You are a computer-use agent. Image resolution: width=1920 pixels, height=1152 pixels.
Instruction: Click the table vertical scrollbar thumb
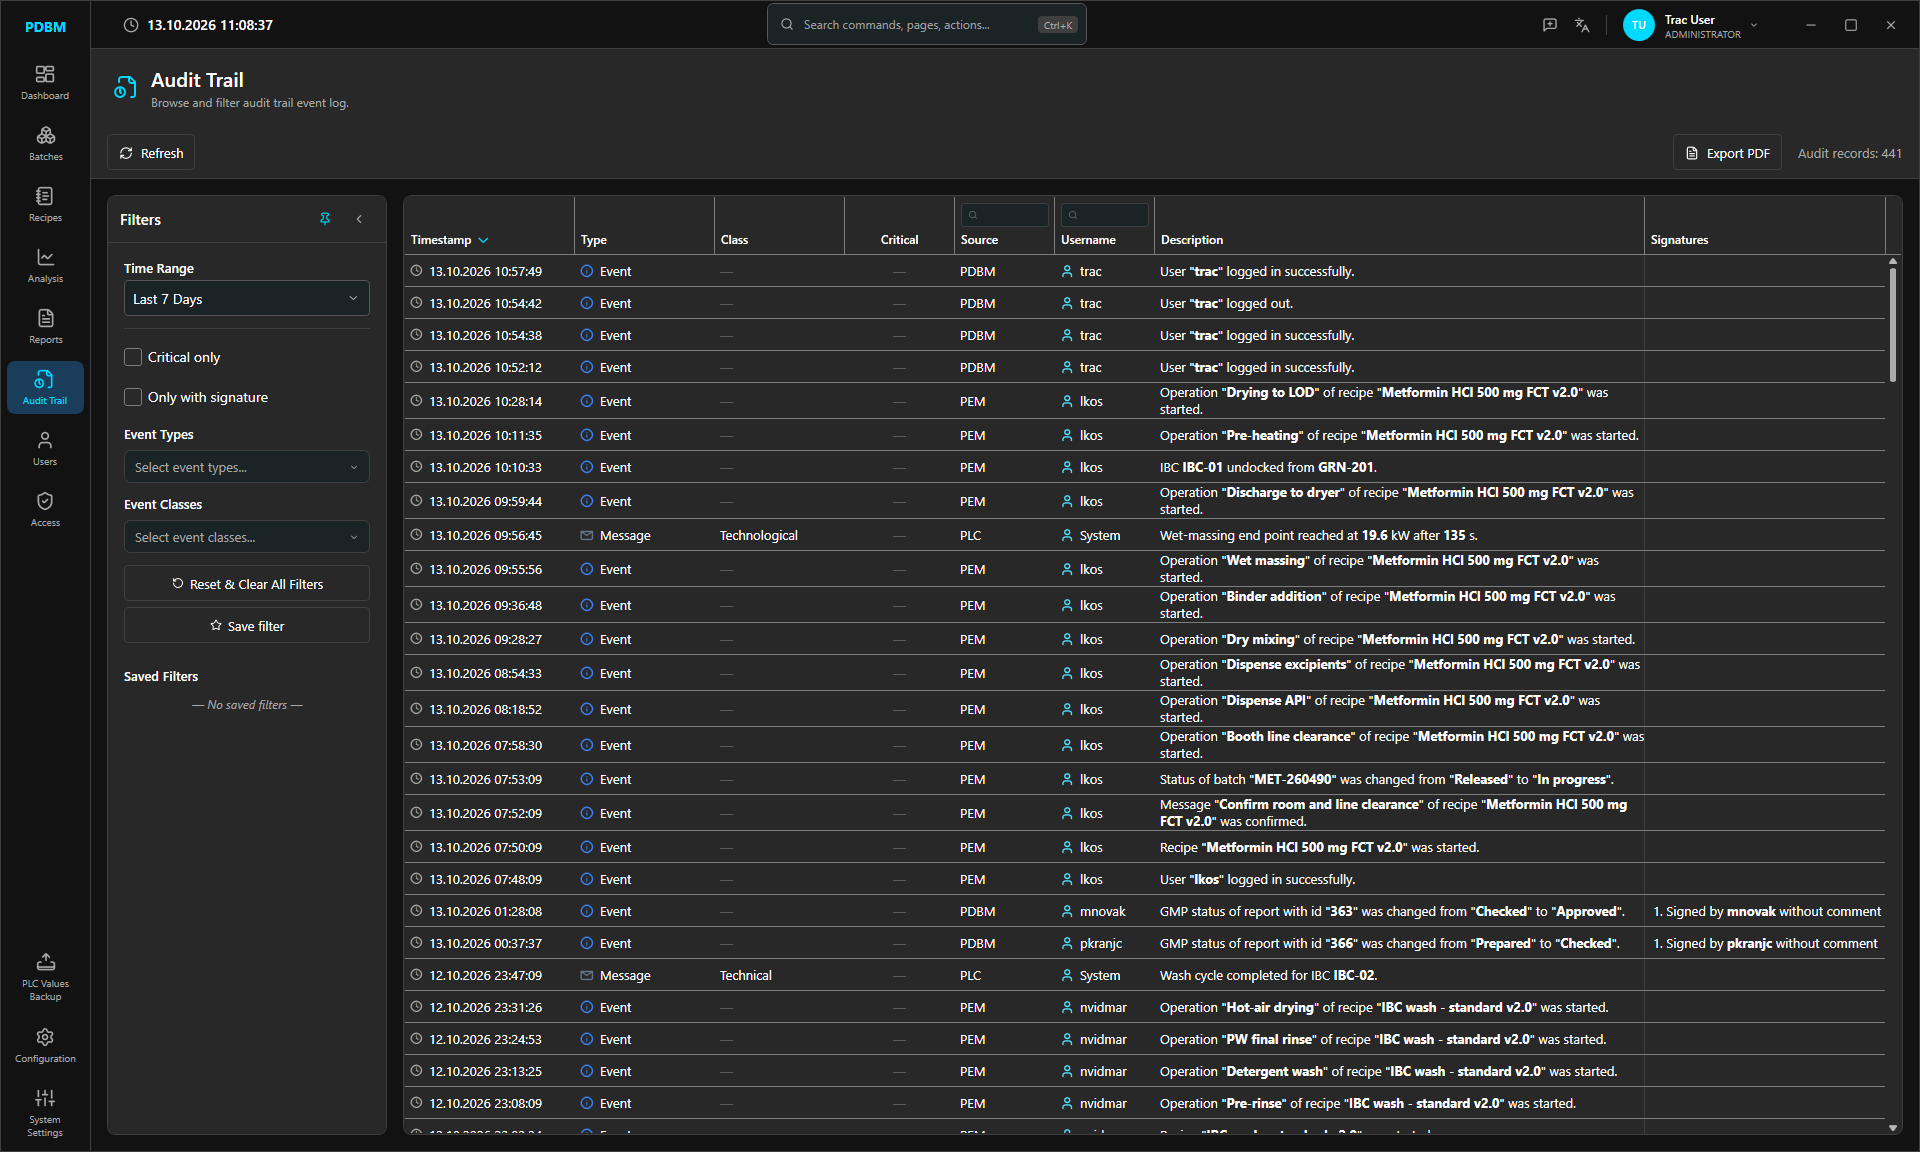[x=1892, y=324]
